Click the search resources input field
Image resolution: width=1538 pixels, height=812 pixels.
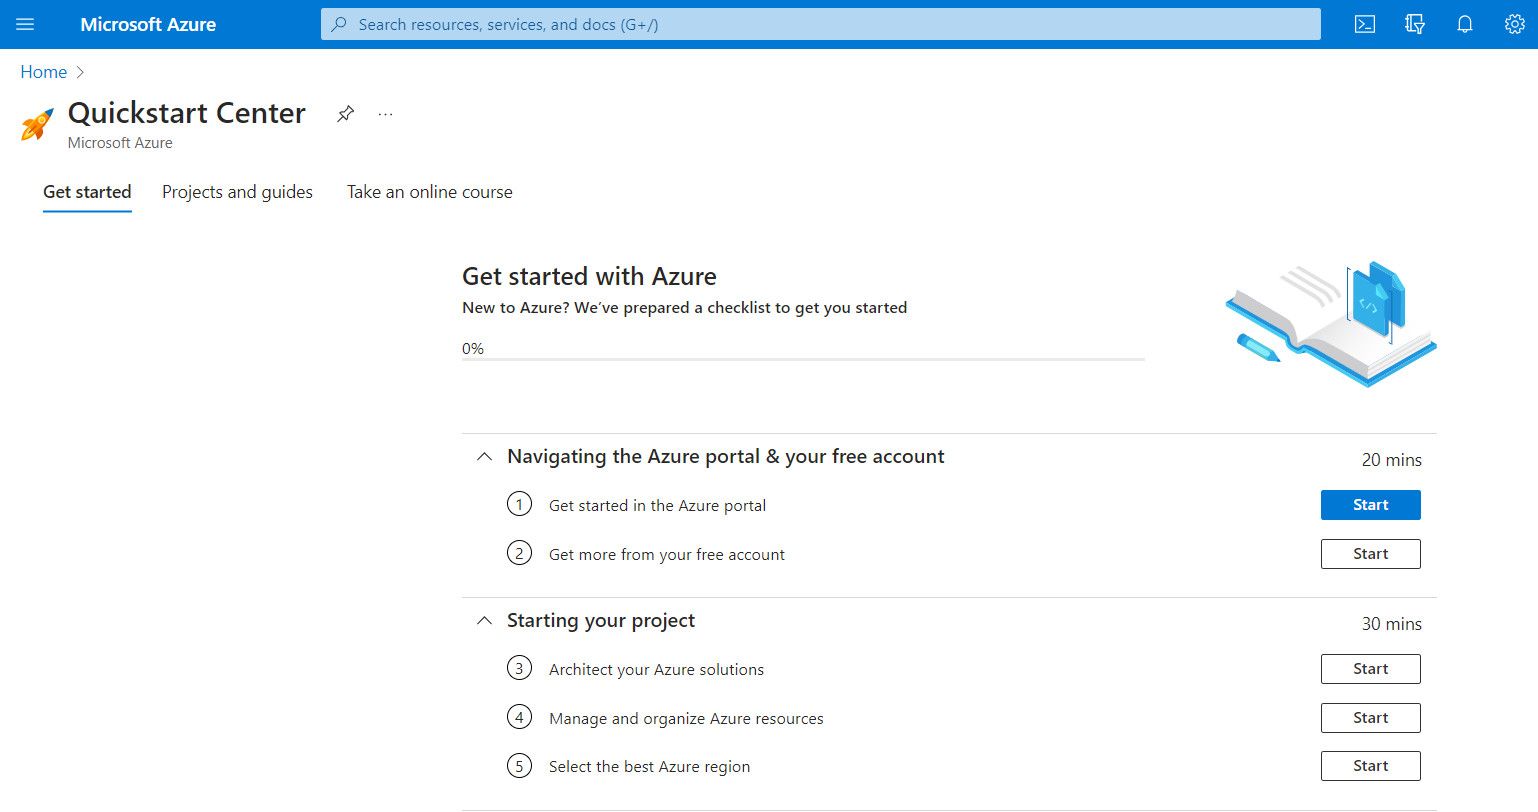coord(820,24)
